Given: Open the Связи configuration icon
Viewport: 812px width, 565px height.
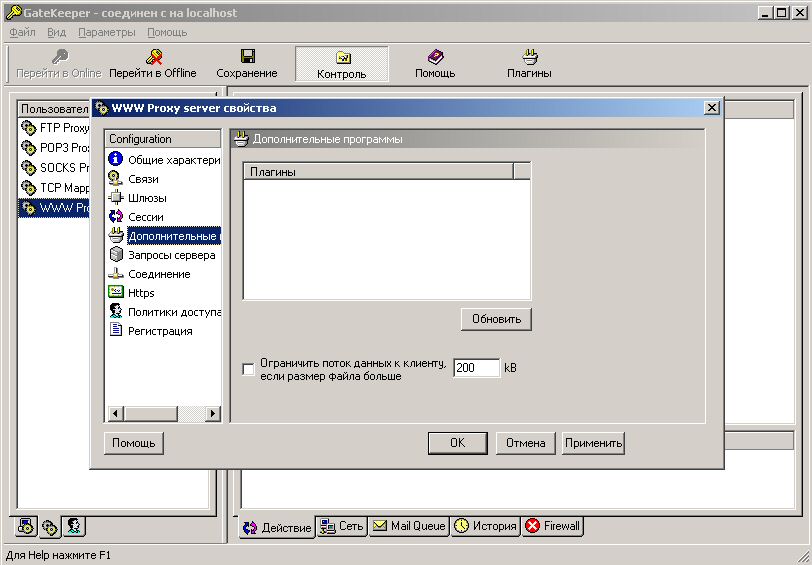Looking at the screenshot, I should pos(115,179).
